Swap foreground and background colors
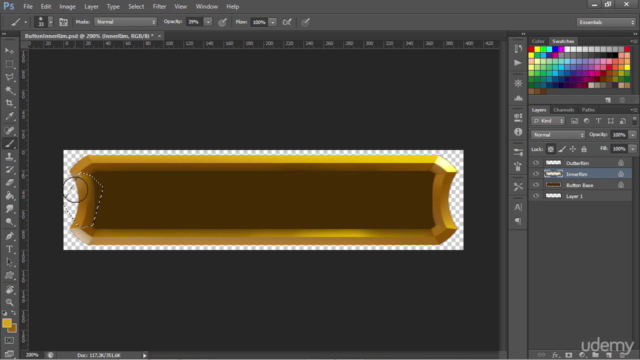Viewport: 640px width, 360px height. coord(13,313)
